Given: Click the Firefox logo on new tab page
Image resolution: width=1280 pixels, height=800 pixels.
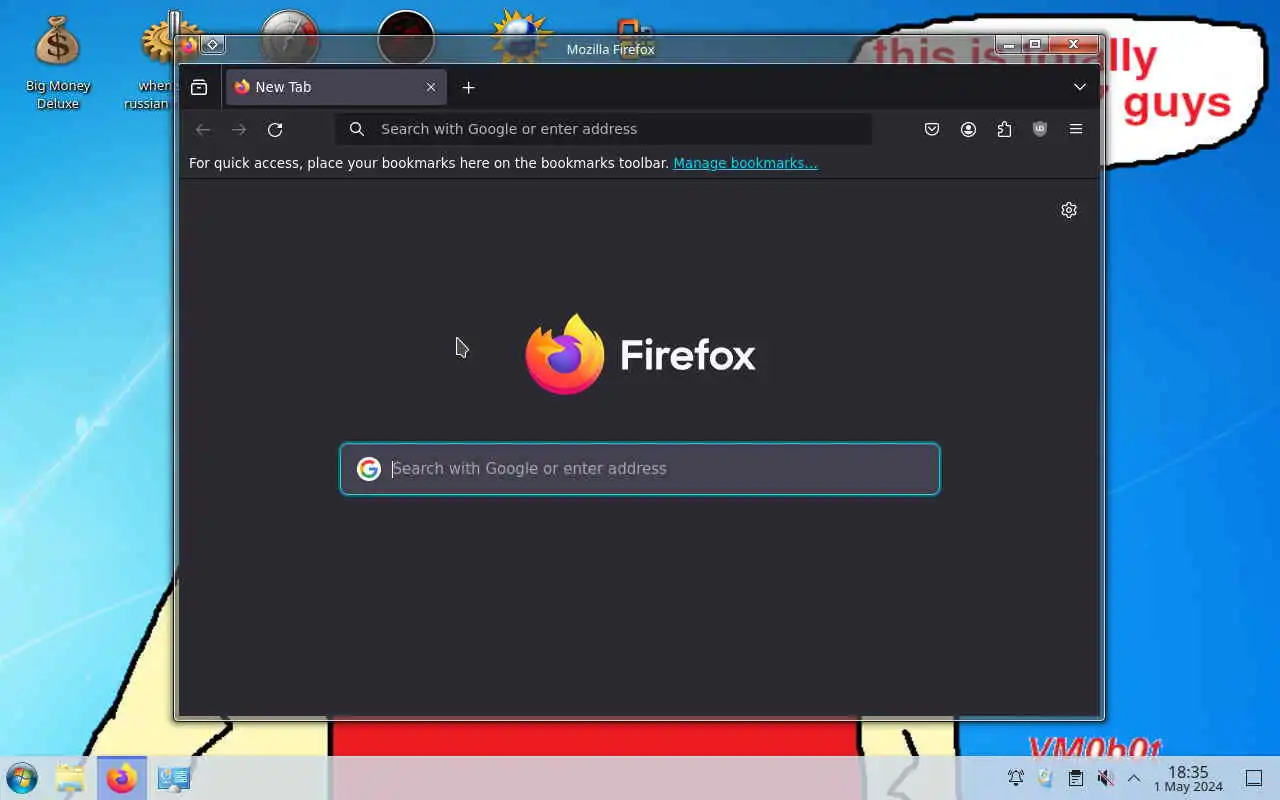Looking at the screenshot, I should (640, 354).
